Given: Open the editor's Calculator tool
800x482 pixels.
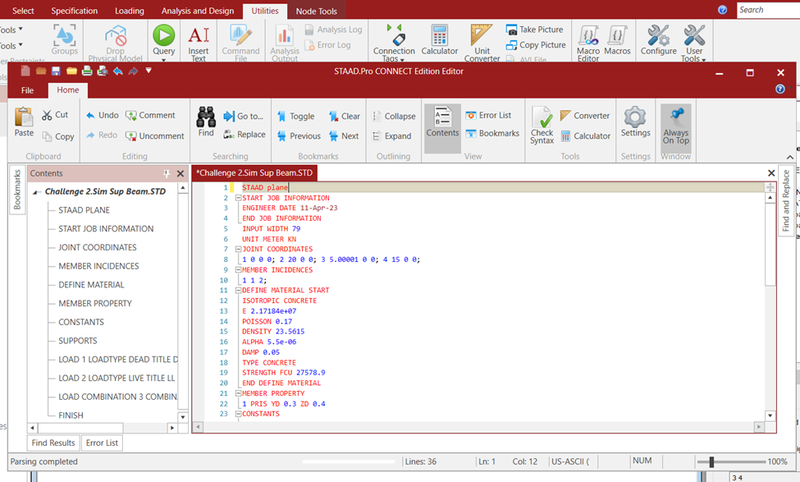Looking at the screenshot, I should click(585, 136).
